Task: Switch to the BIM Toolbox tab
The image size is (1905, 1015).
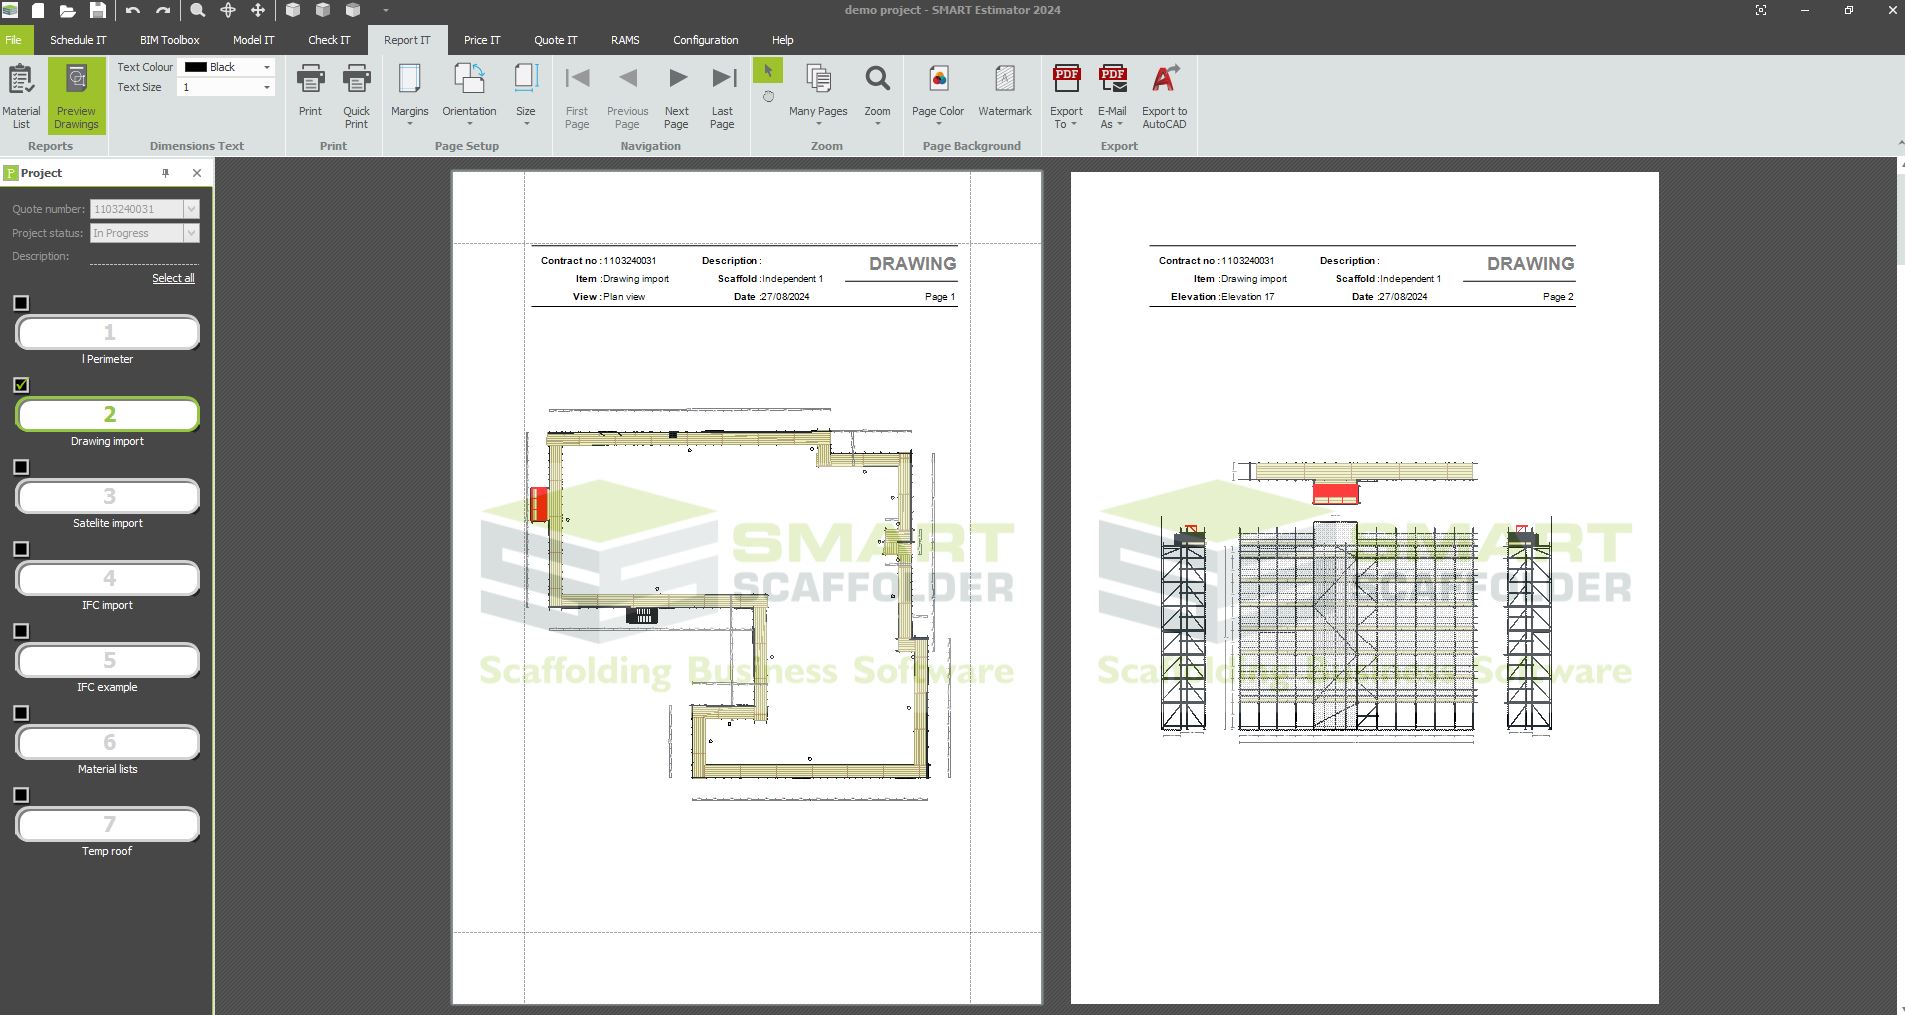Action: (x=169, y=40)
